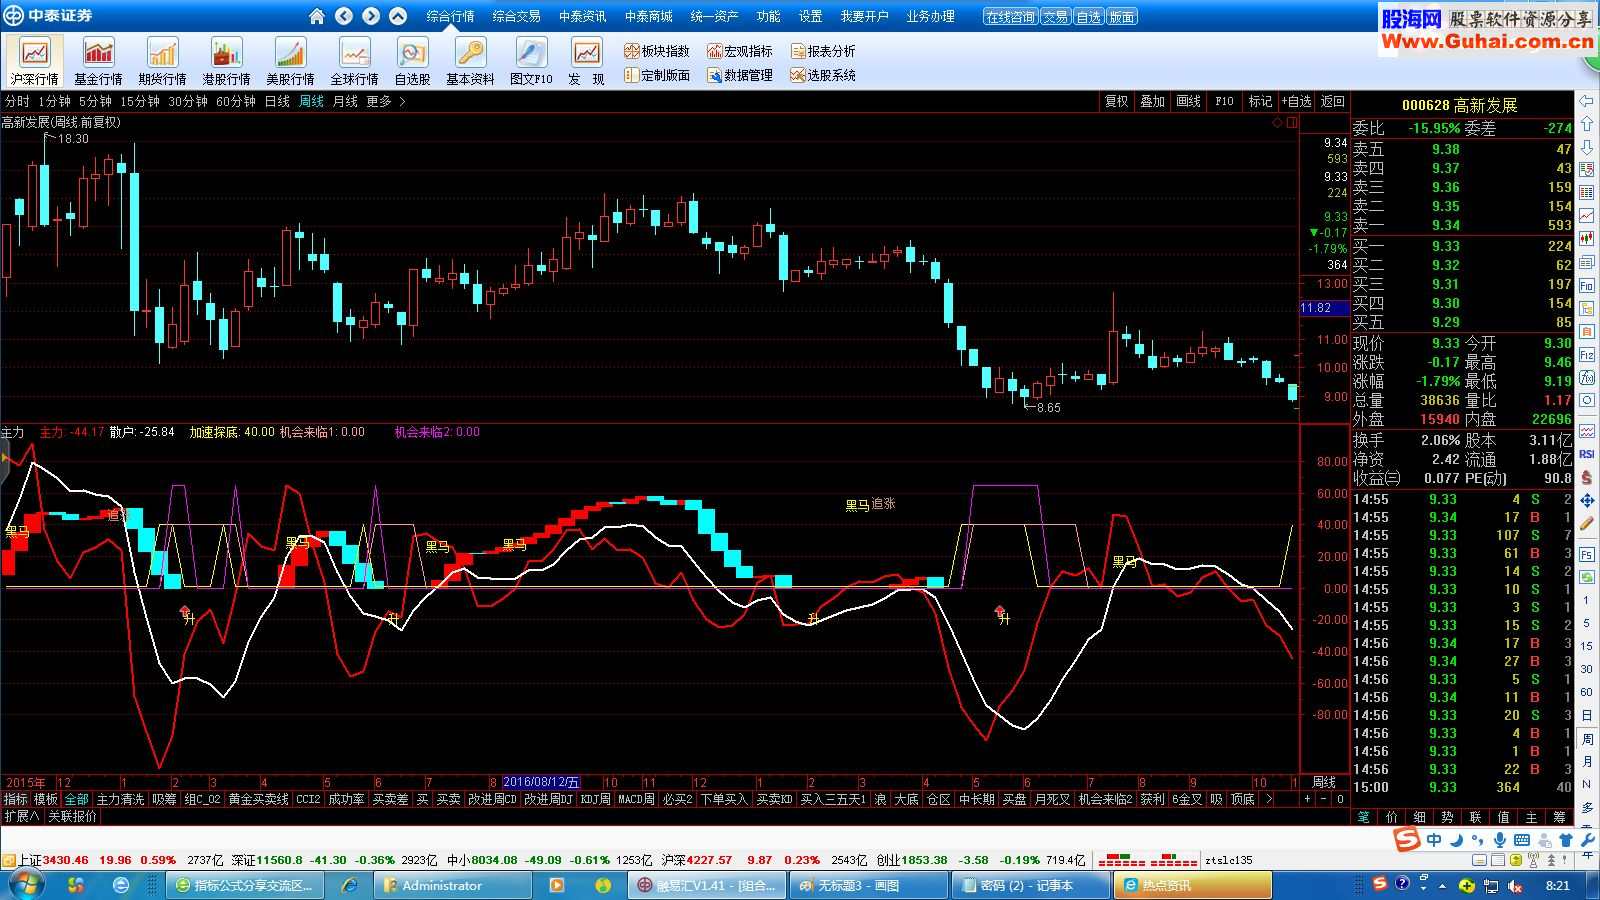This screenshot has width=1600, height=900.
Task: Switch to 月线 monthly period
Action: (345, 101)
